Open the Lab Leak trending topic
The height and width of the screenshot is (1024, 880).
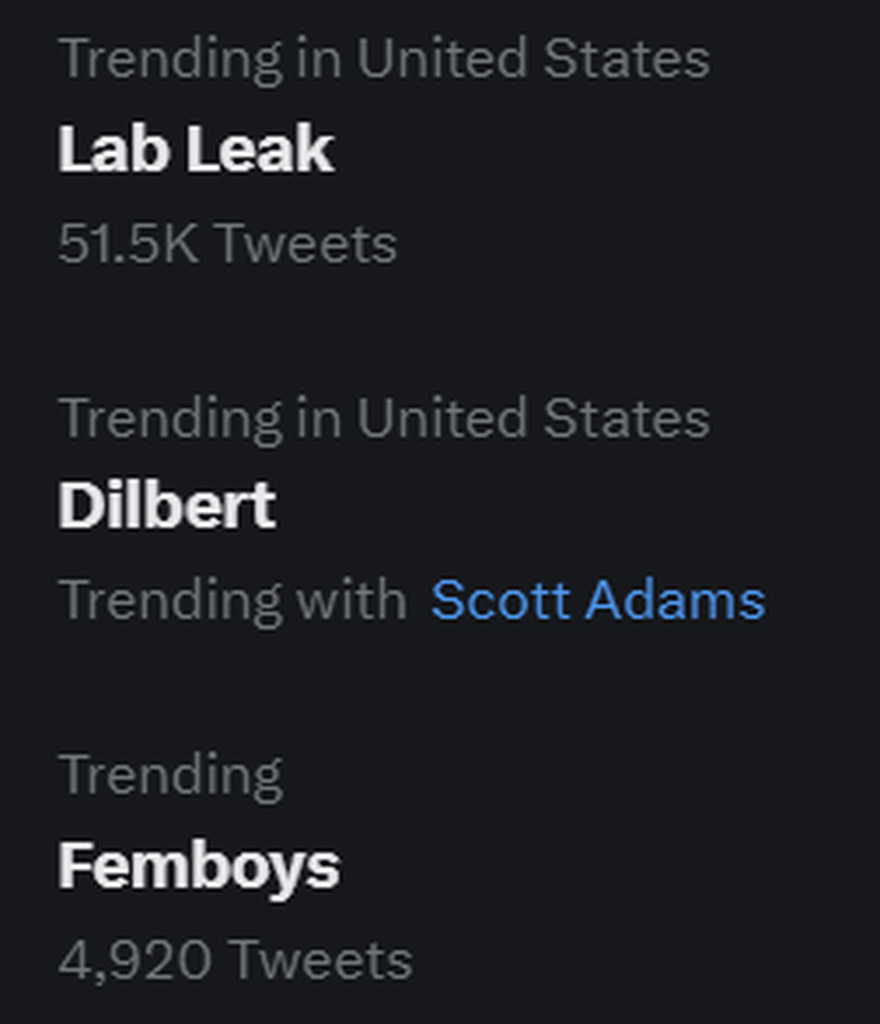195,150
